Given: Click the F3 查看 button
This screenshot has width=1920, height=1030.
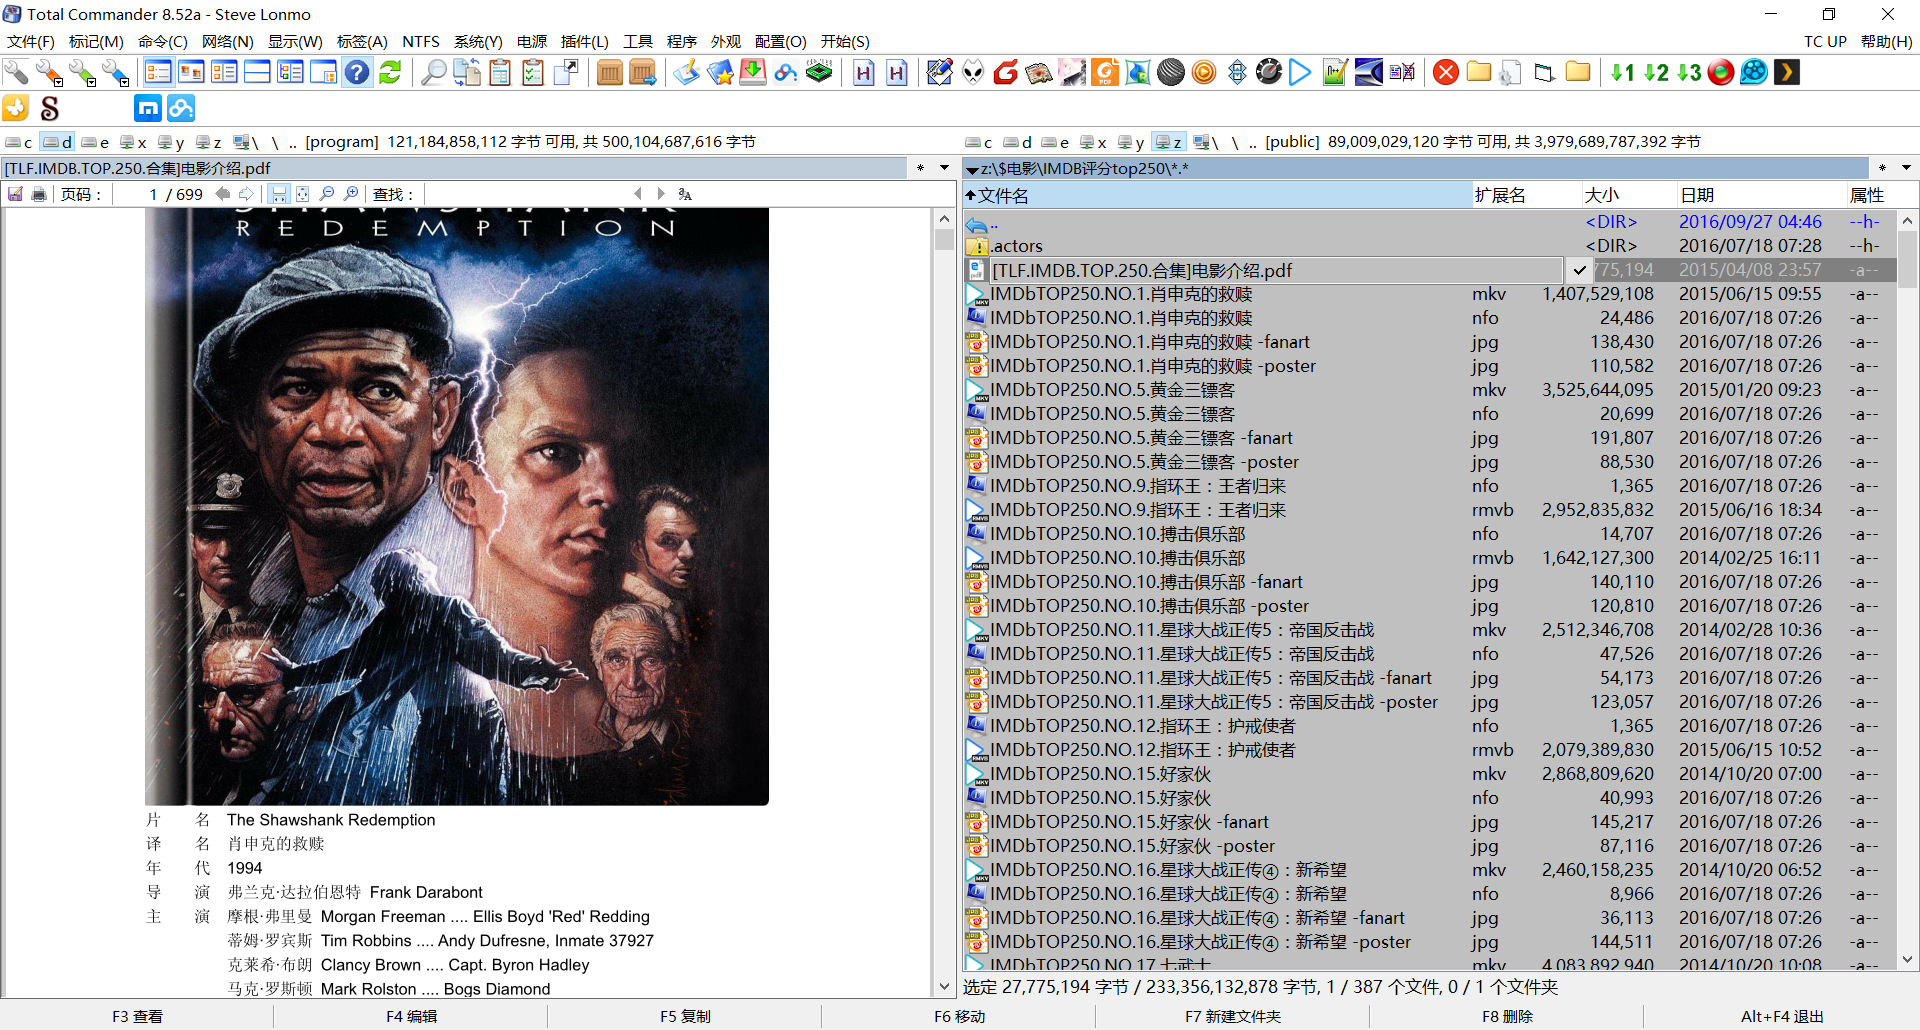Looking at the screenshot, I should 137,1016.
